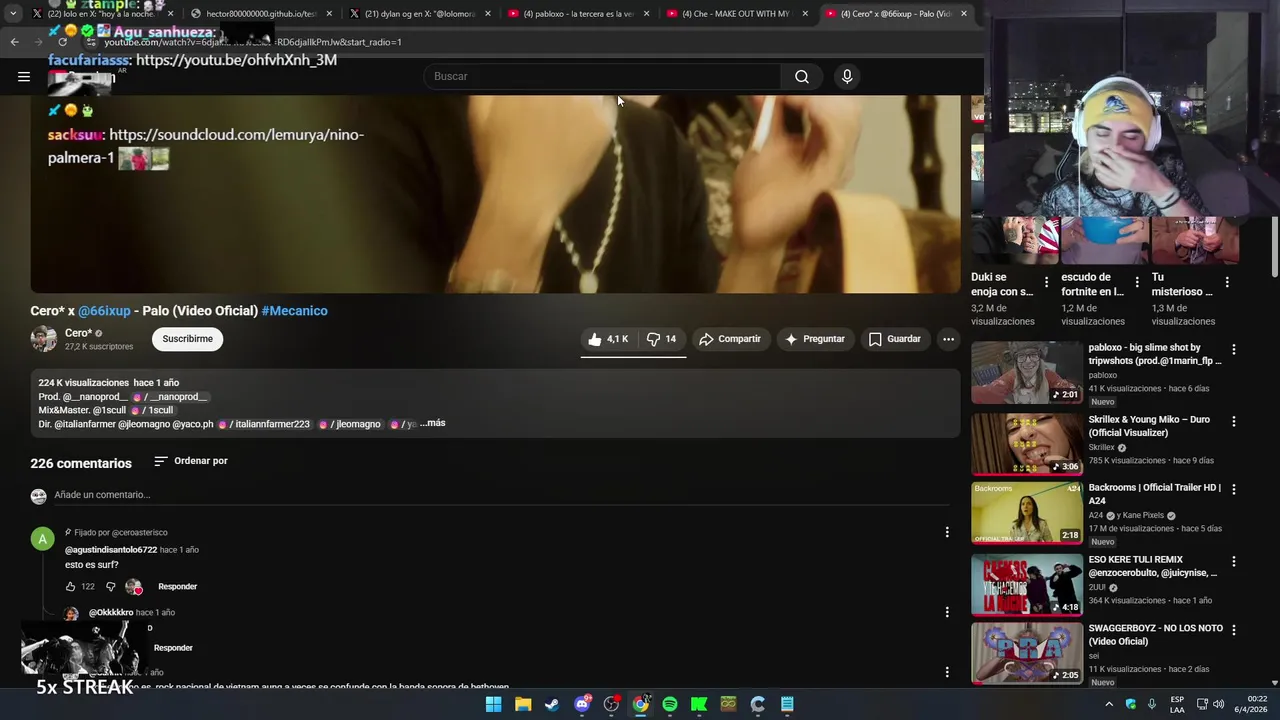Click the search magnifier button
1280x720 pixels.
point(802,77)
